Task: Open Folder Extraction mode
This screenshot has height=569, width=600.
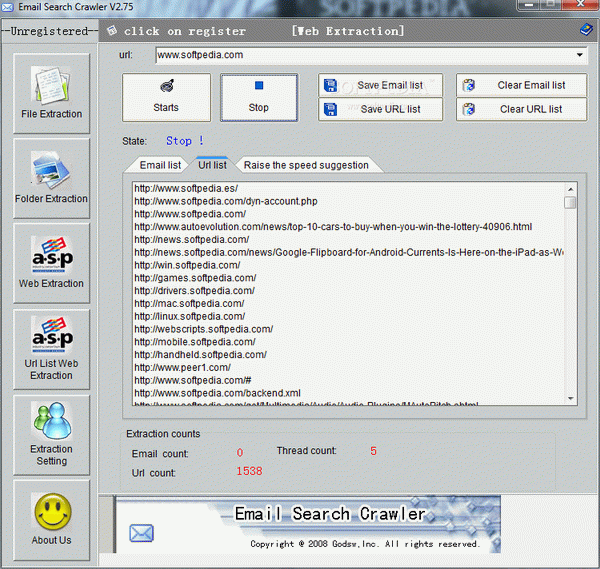Action: (x=51, y=178)
